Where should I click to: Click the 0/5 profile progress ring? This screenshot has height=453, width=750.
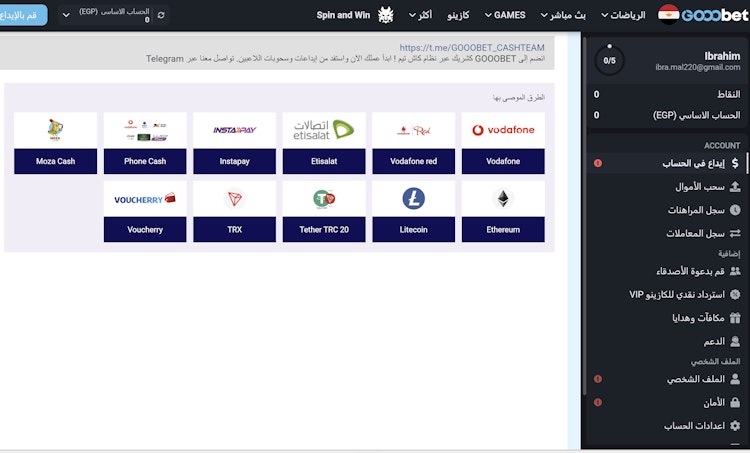pos(609,60)
